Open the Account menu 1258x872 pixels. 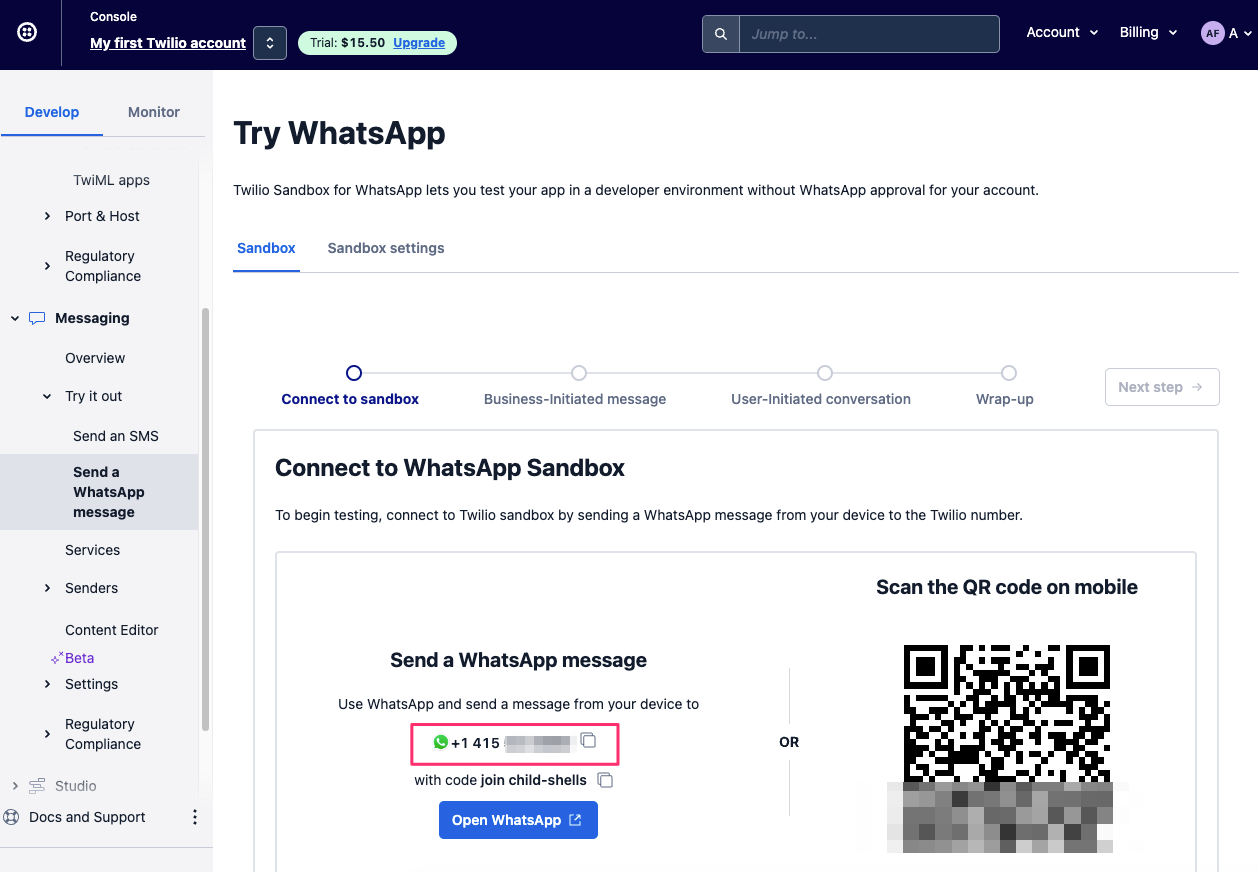coord(1062,33)
